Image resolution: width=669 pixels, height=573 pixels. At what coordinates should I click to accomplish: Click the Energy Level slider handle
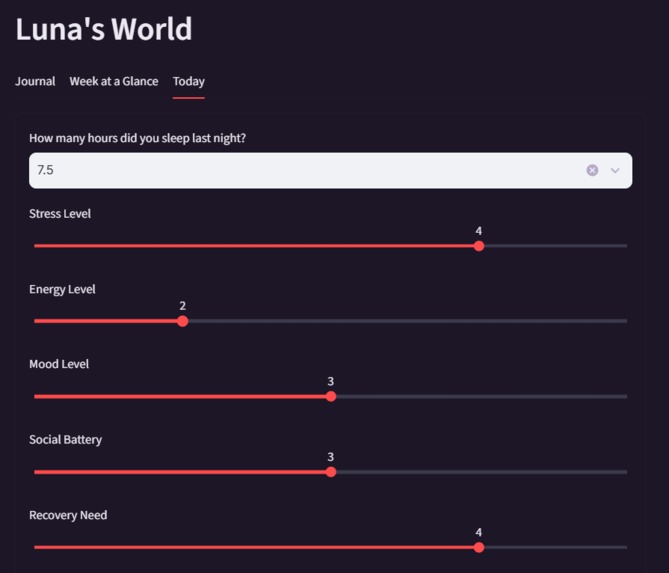[x=183, y=321]
